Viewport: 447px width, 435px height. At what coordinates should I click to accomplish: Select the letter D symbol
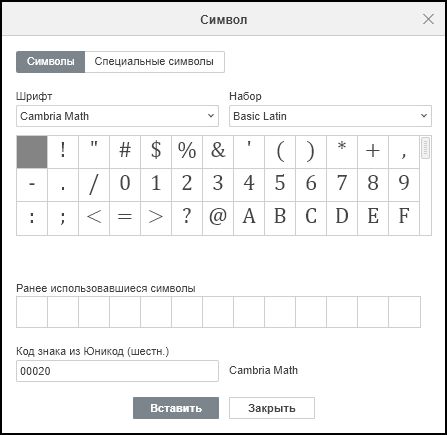[x=342, y=218]
